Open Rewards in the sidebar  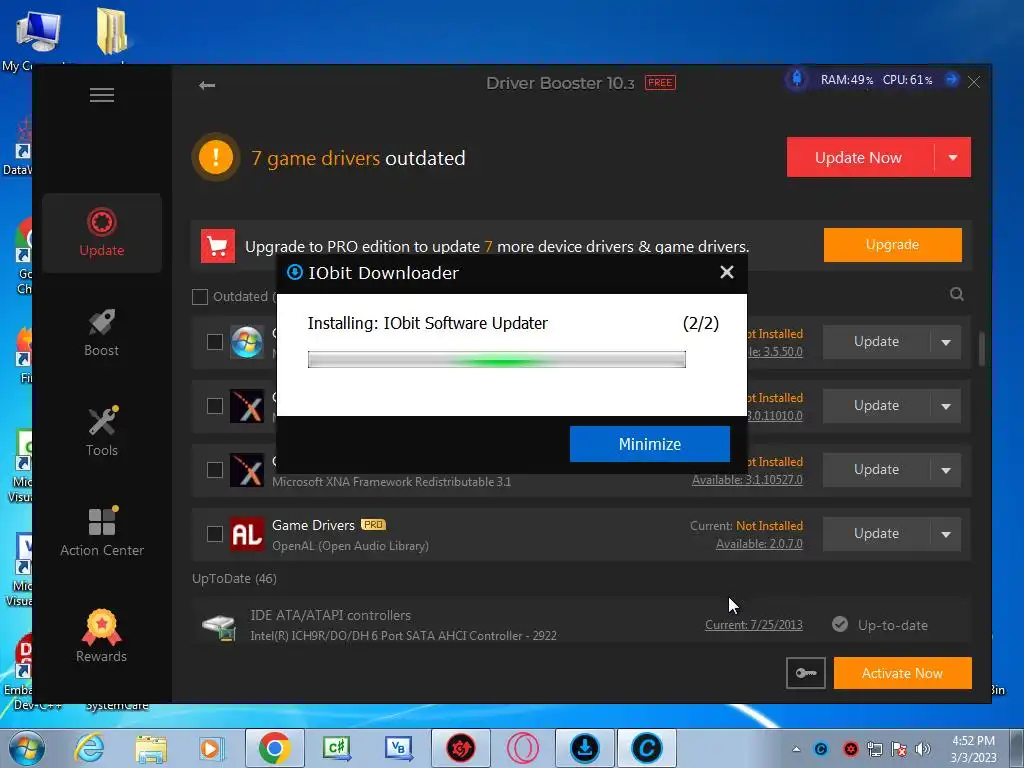(102, 637)
